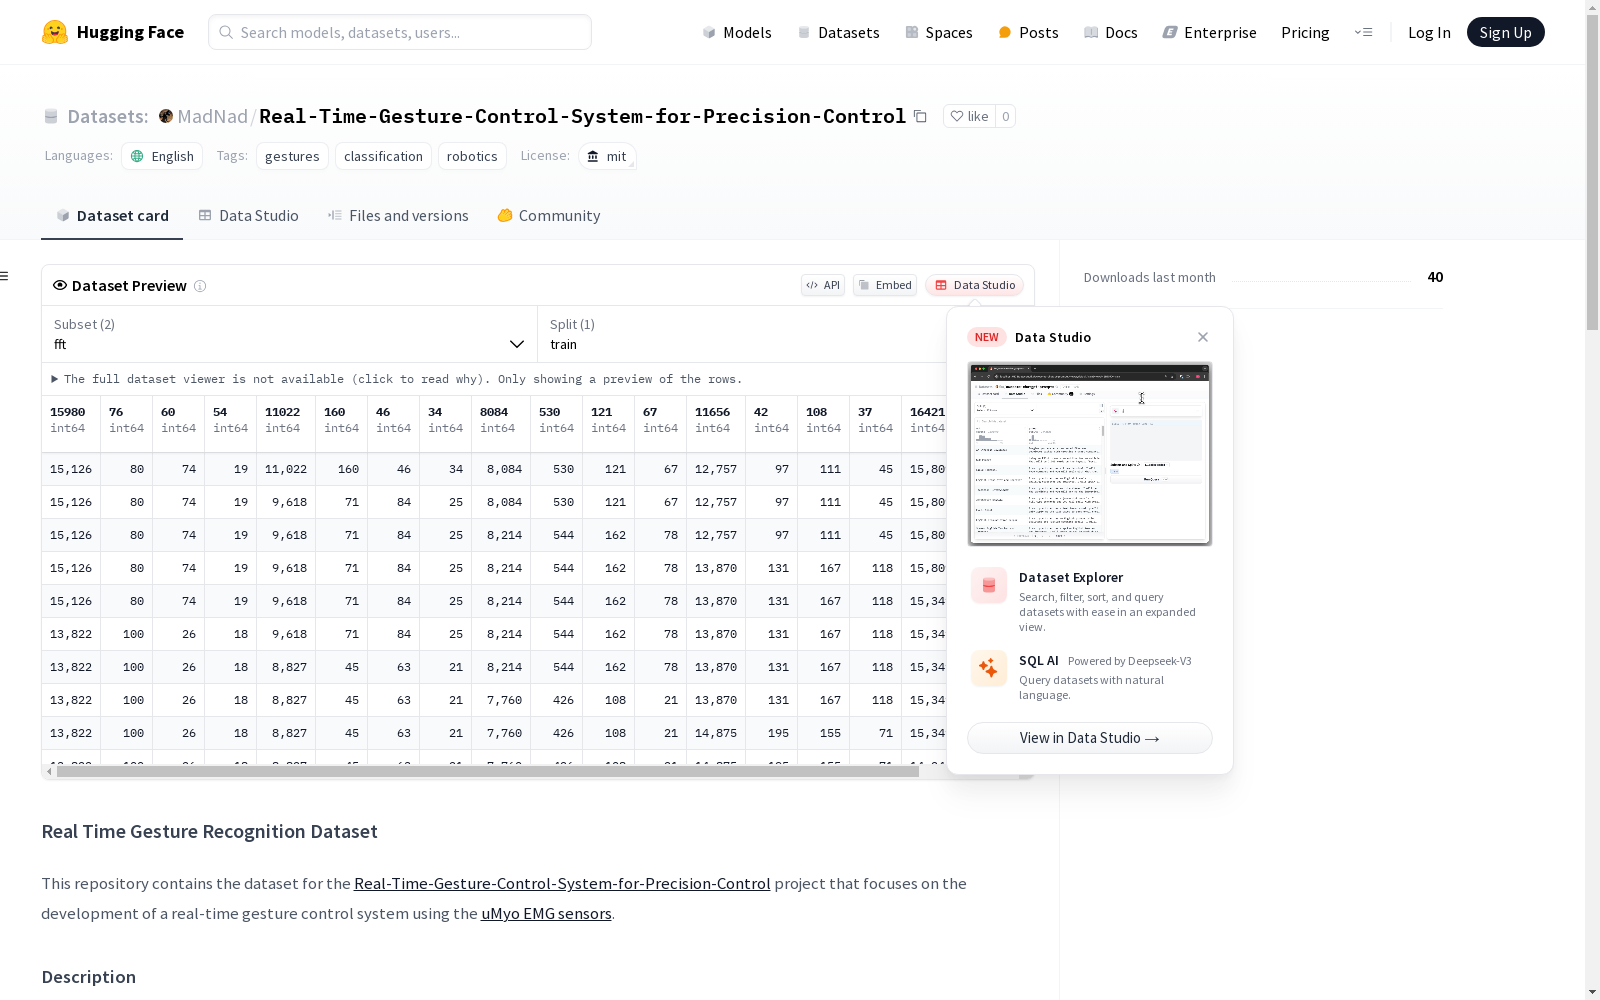Open the extra navigation menu icon

pos(1363,32)
